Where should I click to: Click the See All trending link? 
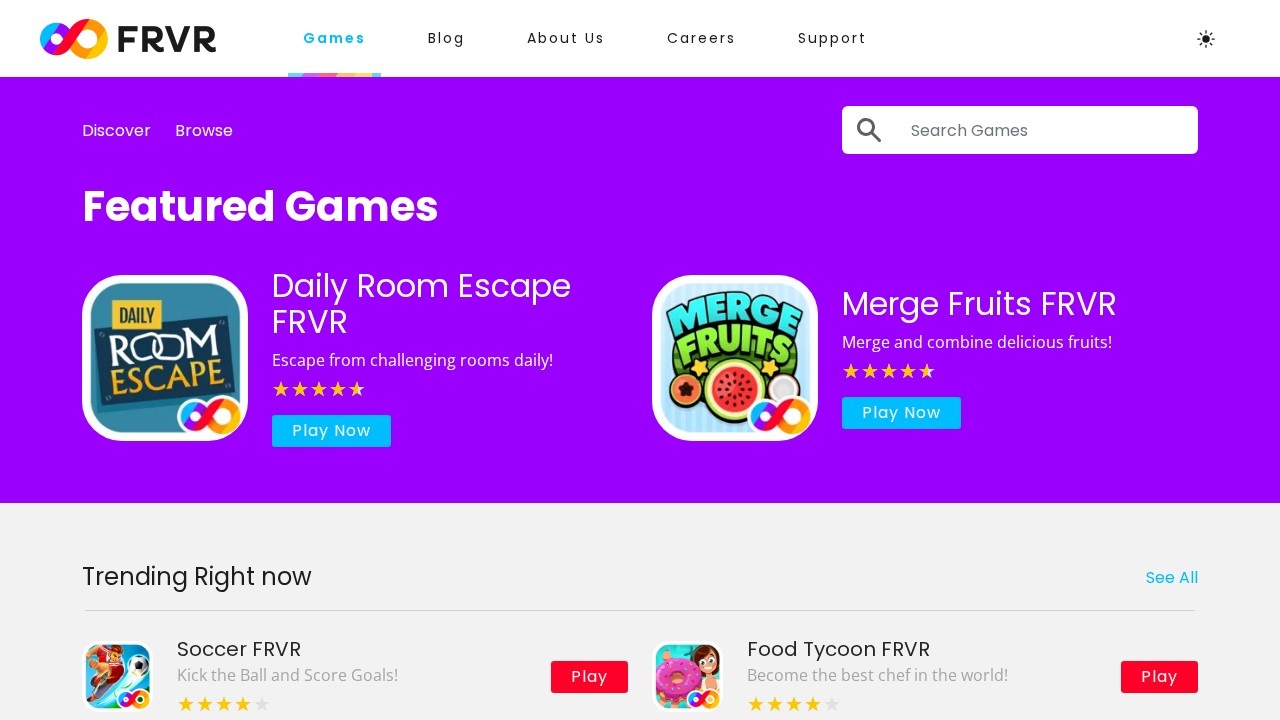coord(1172,577)
